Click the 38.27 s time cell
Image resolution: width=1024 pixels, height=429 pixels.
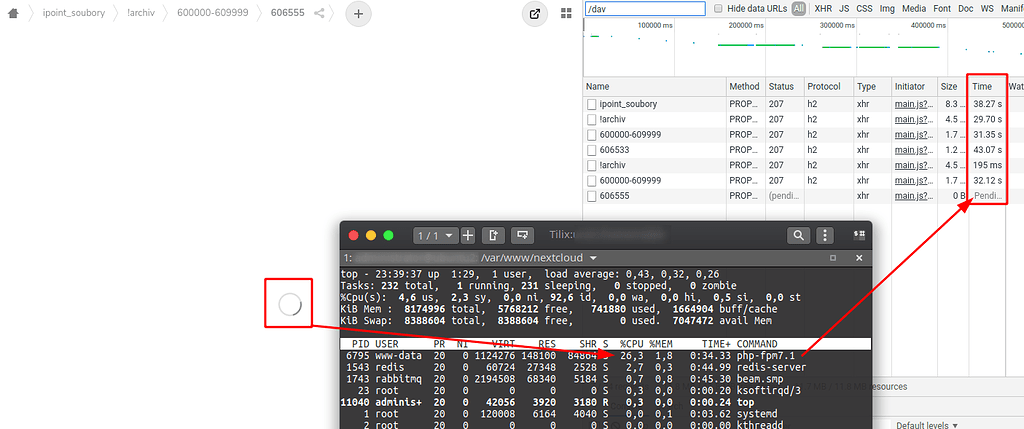click(987, 104)
